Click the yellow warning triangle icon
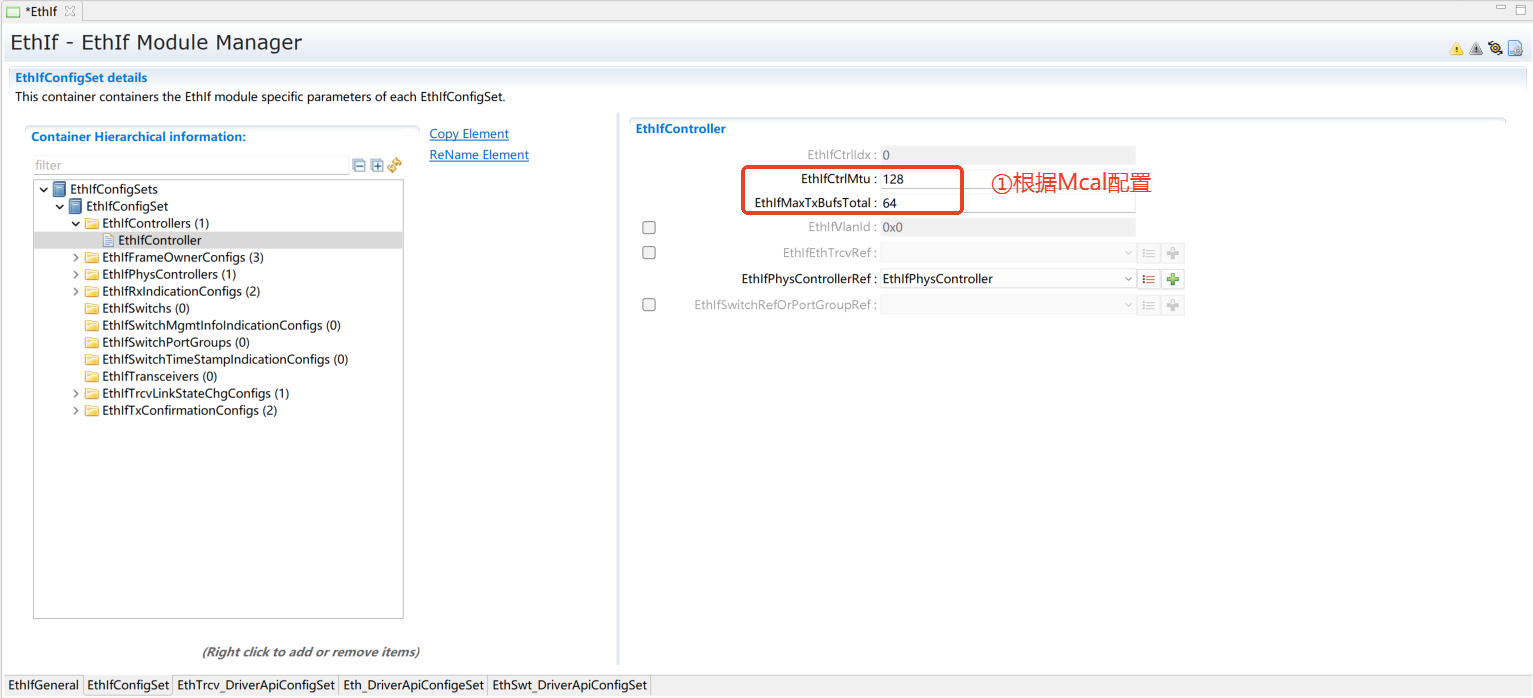The height and width of the screenshot is (698, 1533). 1456,48
